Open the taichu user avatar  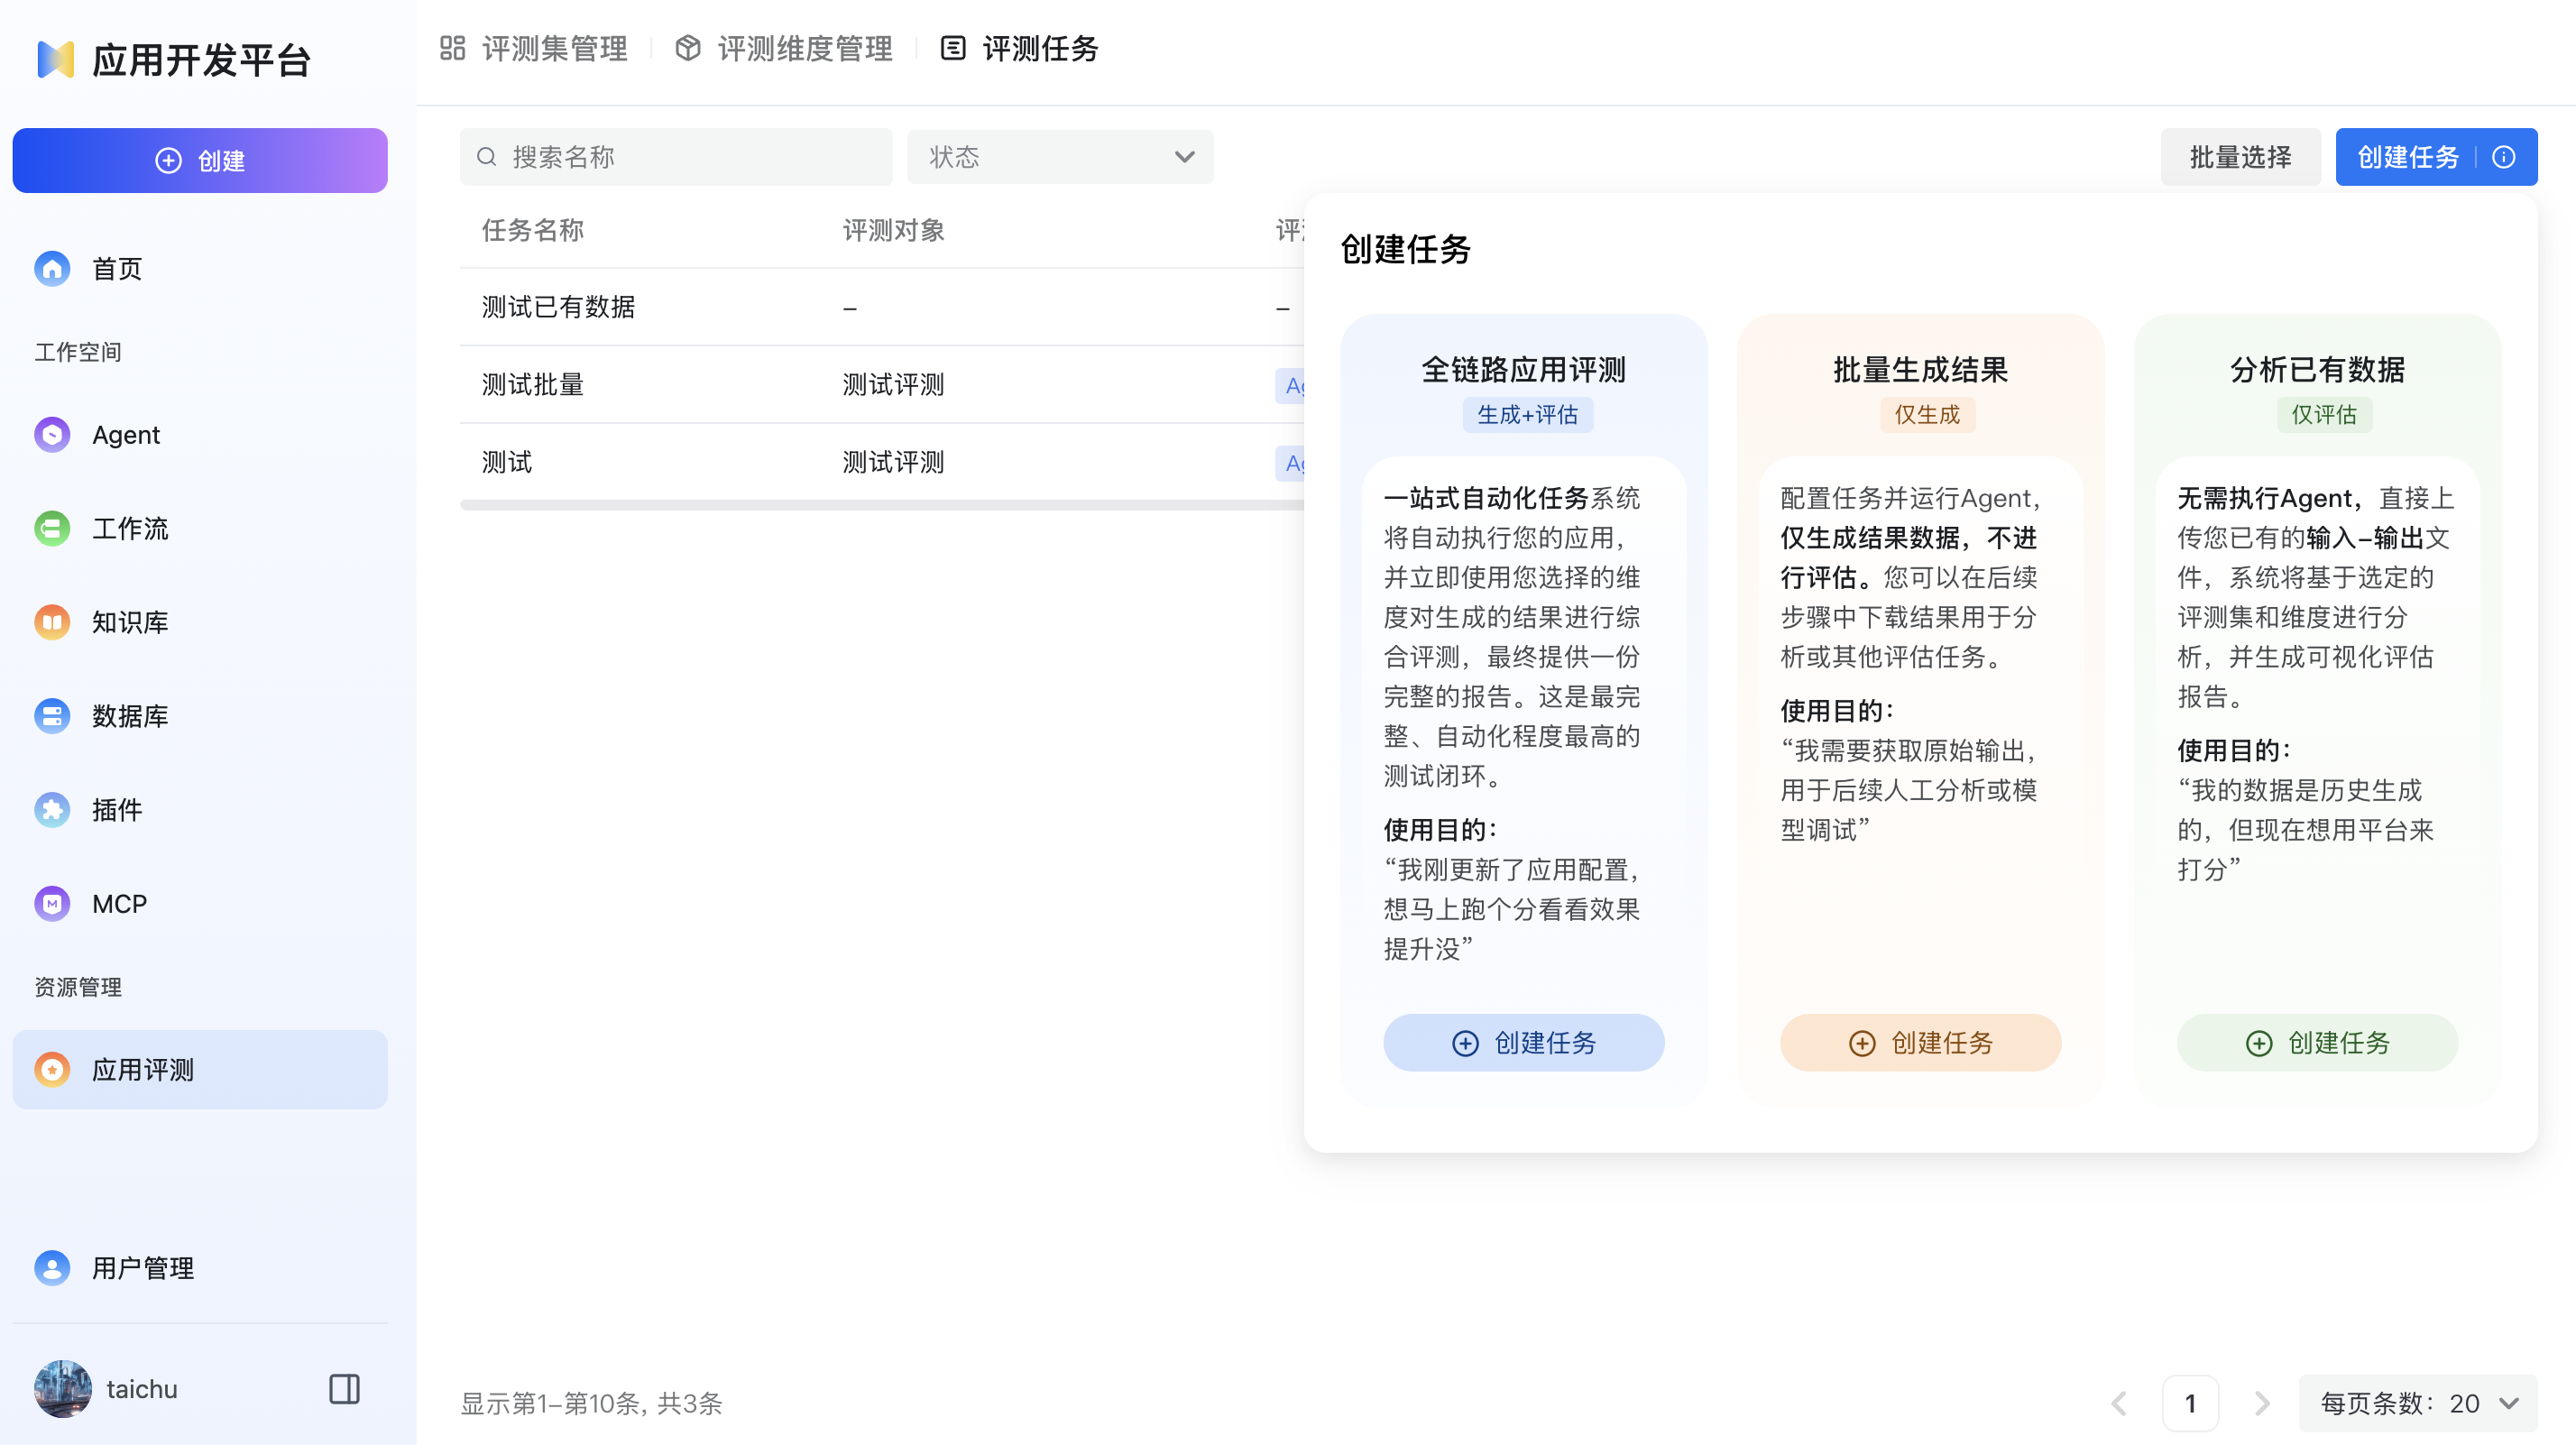(x=61, y=1388)
